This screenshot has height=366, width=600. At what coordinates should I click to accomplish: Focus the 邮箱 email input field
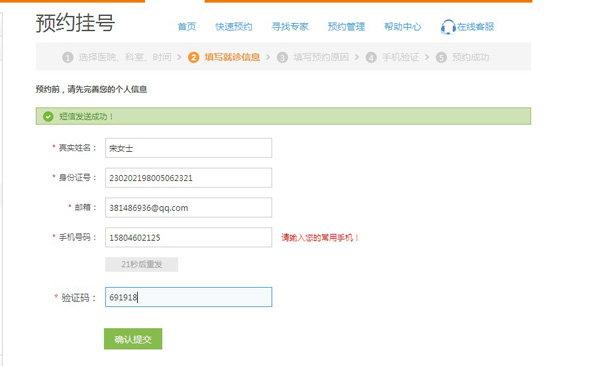(189, 208)
